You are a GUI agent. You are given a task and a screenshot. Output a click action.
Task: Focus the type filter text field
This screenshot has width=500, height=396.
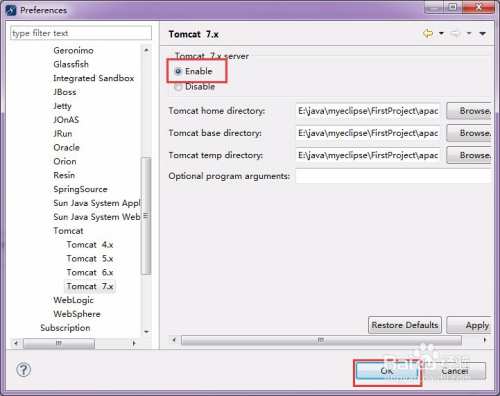pyautogui.click(x=81, y=33)
